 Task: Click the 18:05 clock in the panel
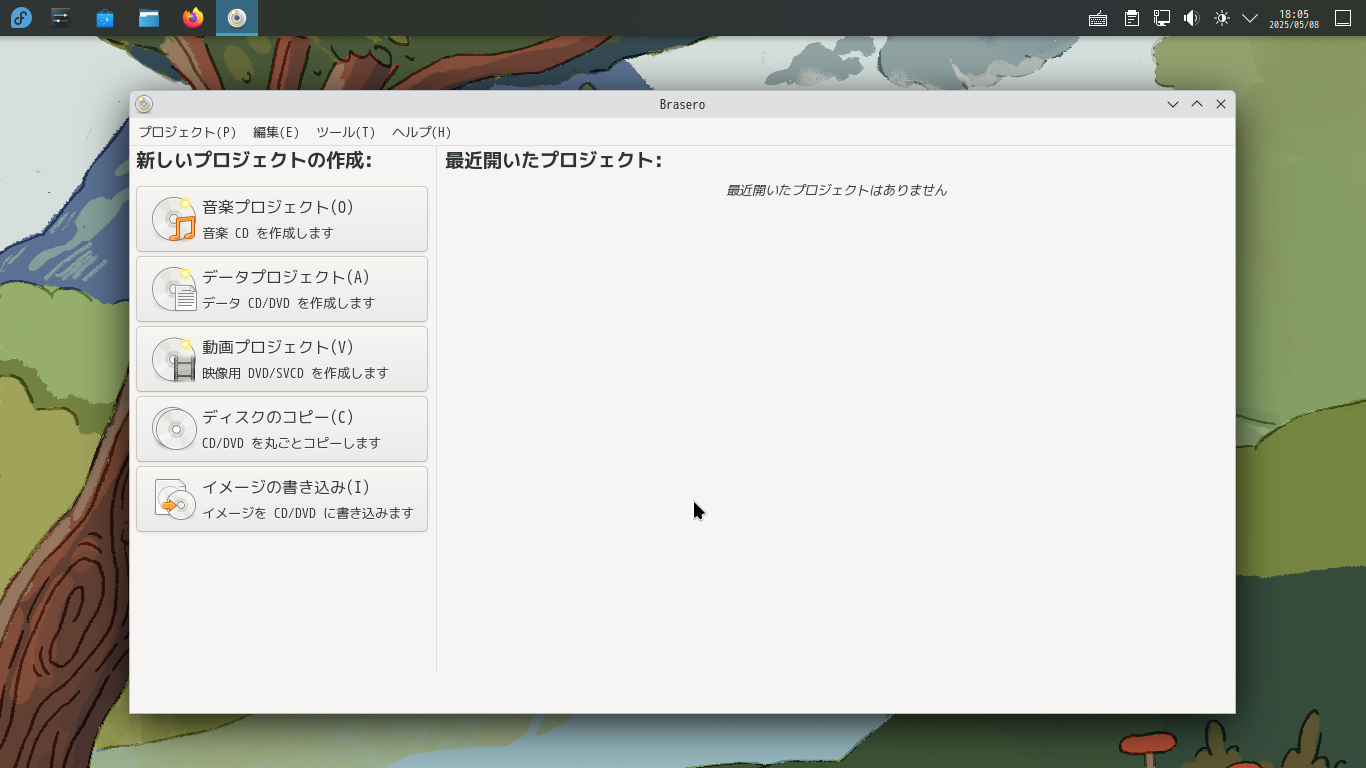tap(1294, 19)
